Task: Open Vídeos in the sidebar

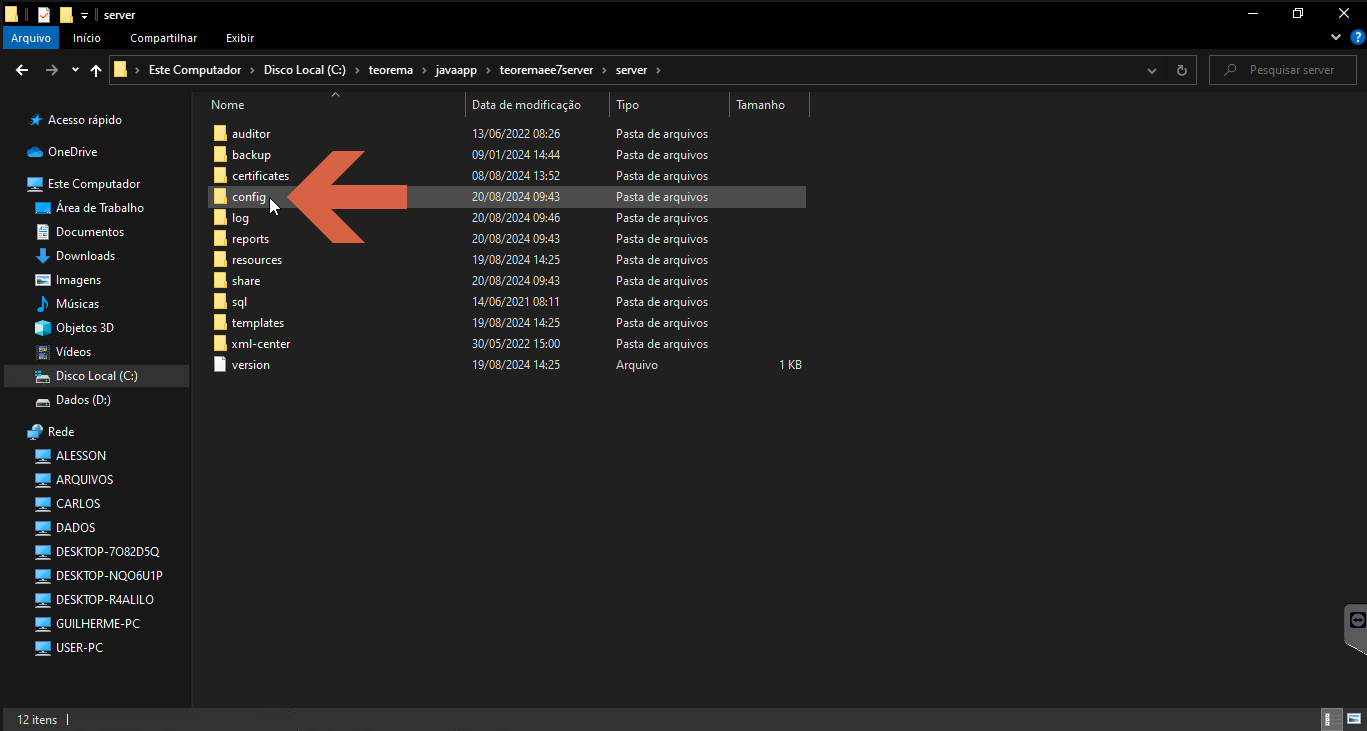Action: click(x=73, y=352)
